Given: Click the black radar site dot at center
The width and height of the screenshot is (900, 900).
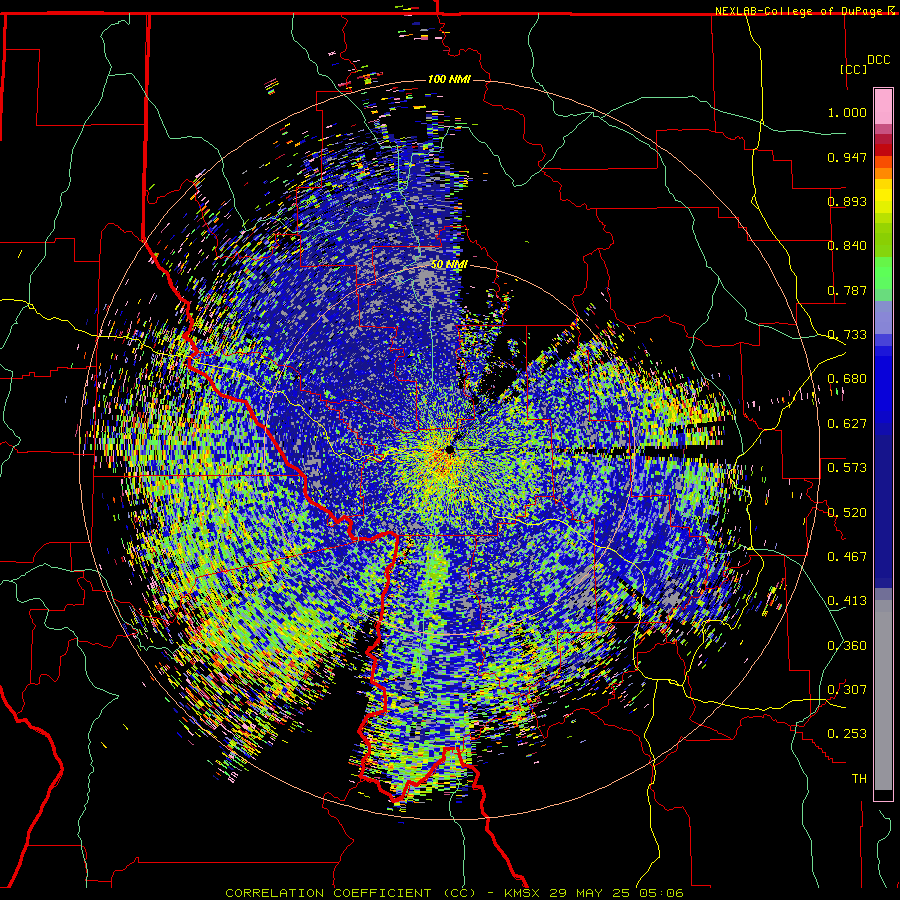Looking at the screenshot, I should pos(449,449).
